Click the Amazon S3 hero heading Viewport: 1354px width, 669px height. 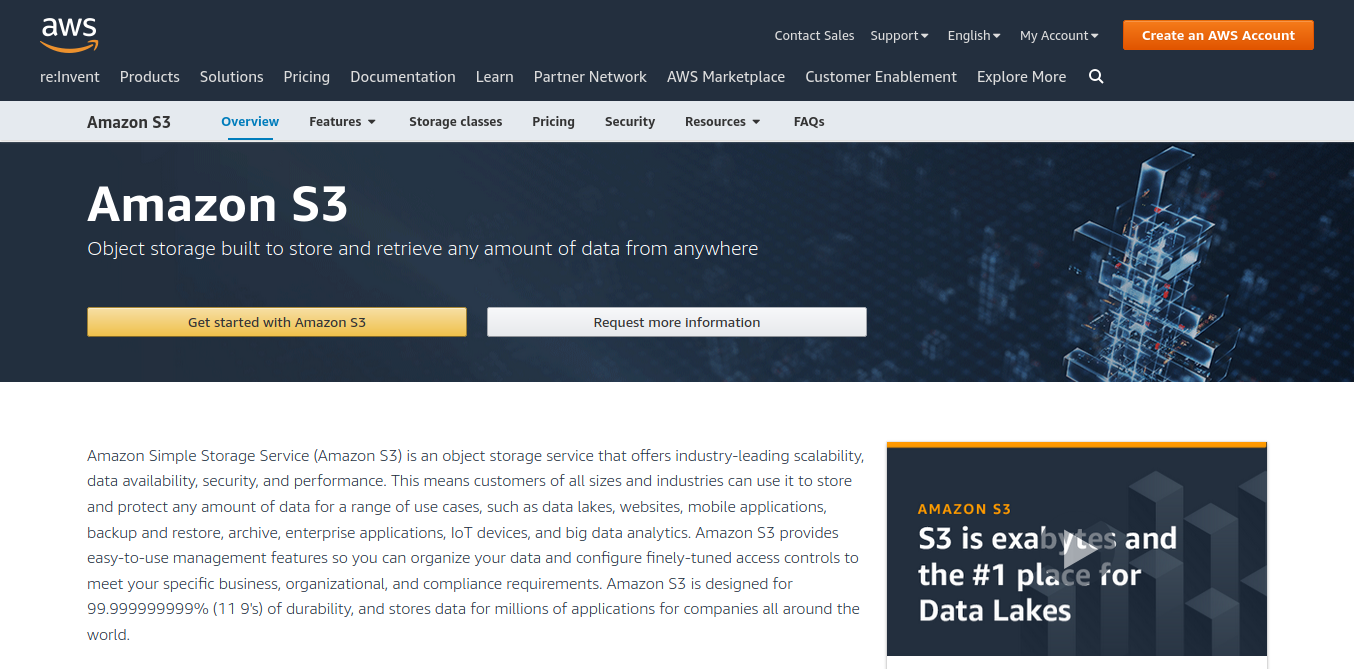[218, 204]
